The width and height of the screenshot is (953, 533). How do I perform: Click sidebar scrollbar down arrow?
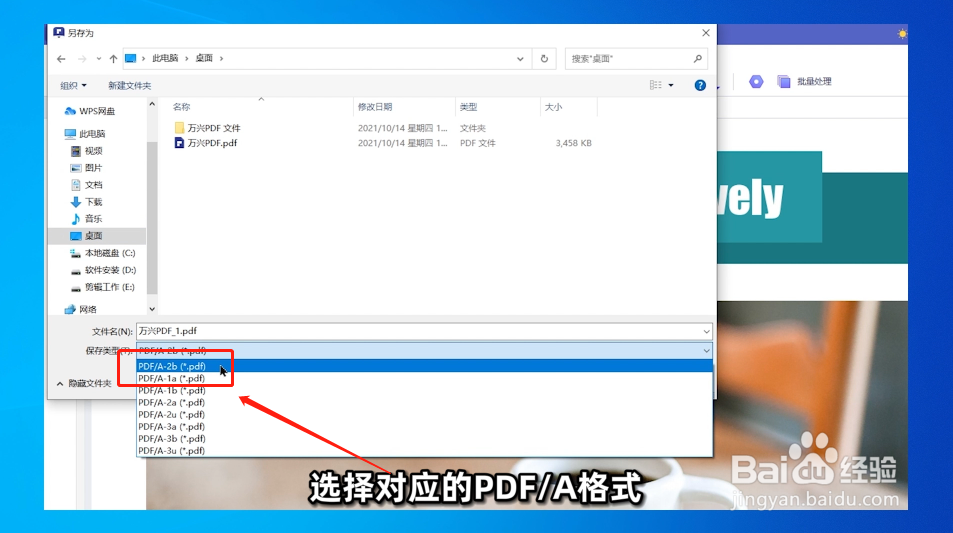click(x=152, y=309)
